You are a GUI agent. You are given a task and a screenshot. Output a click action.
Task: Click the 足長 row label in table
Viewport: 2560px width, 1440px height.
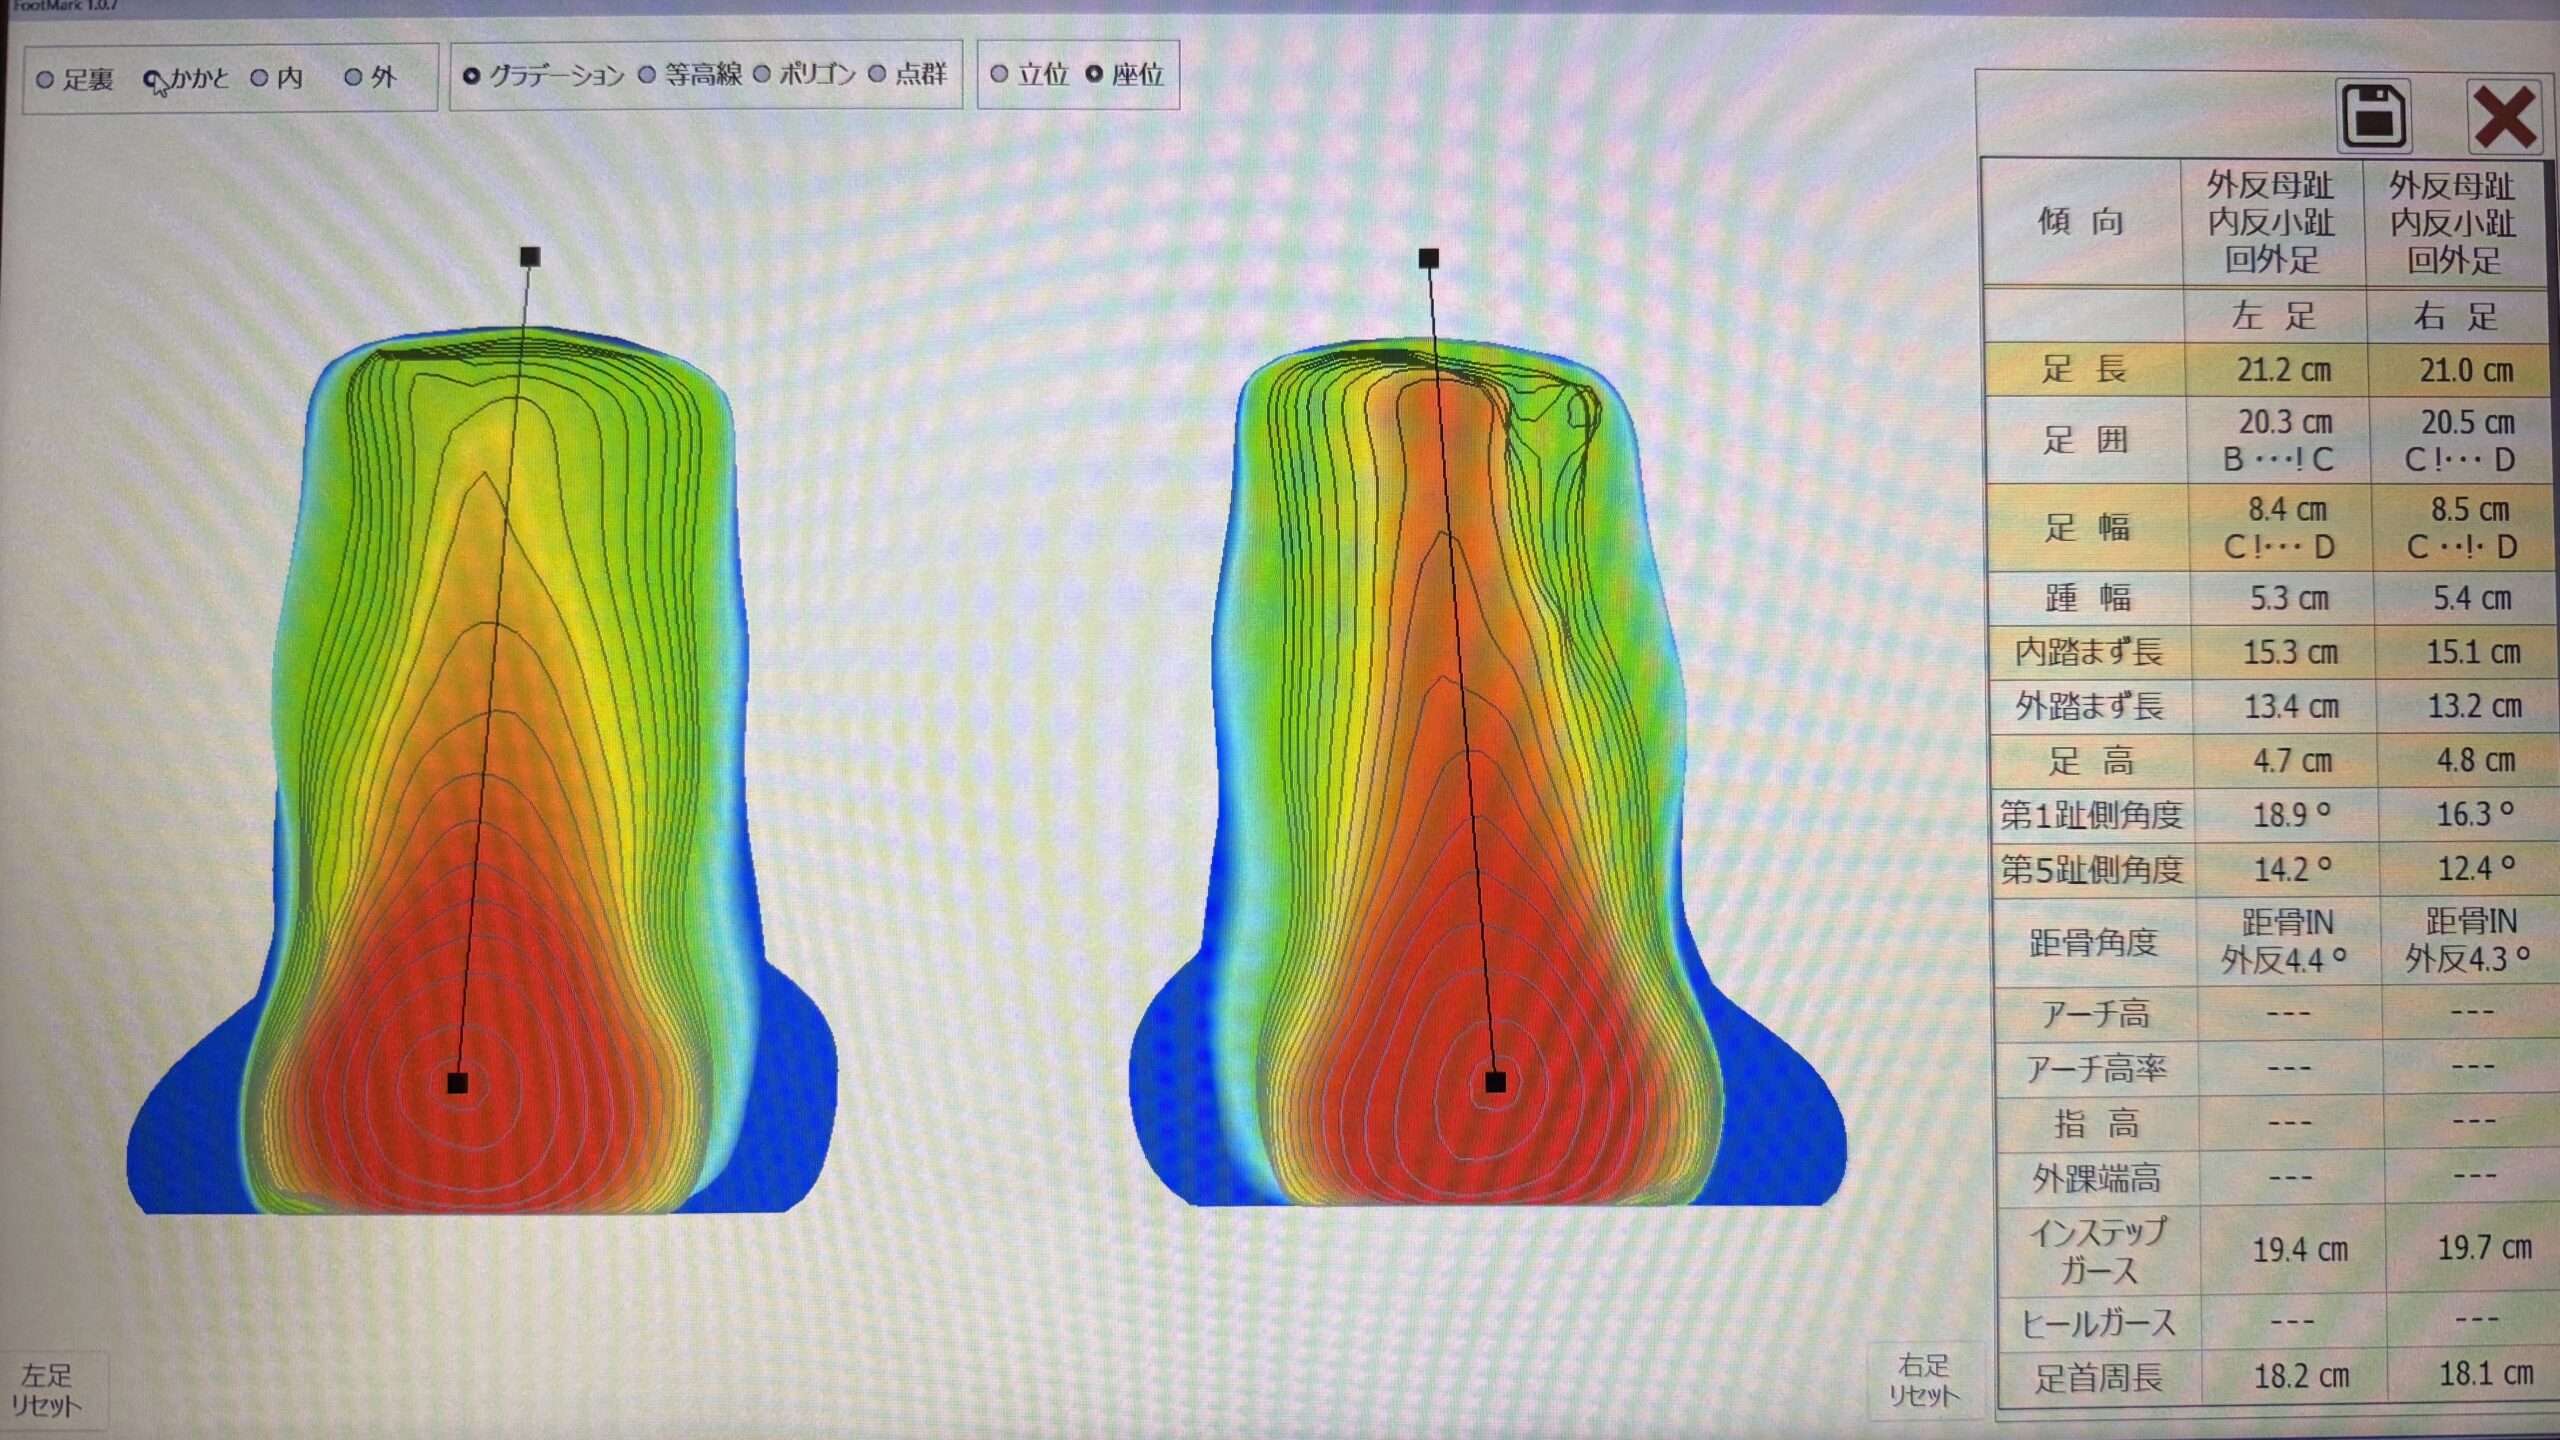[x=2084, y=369]
